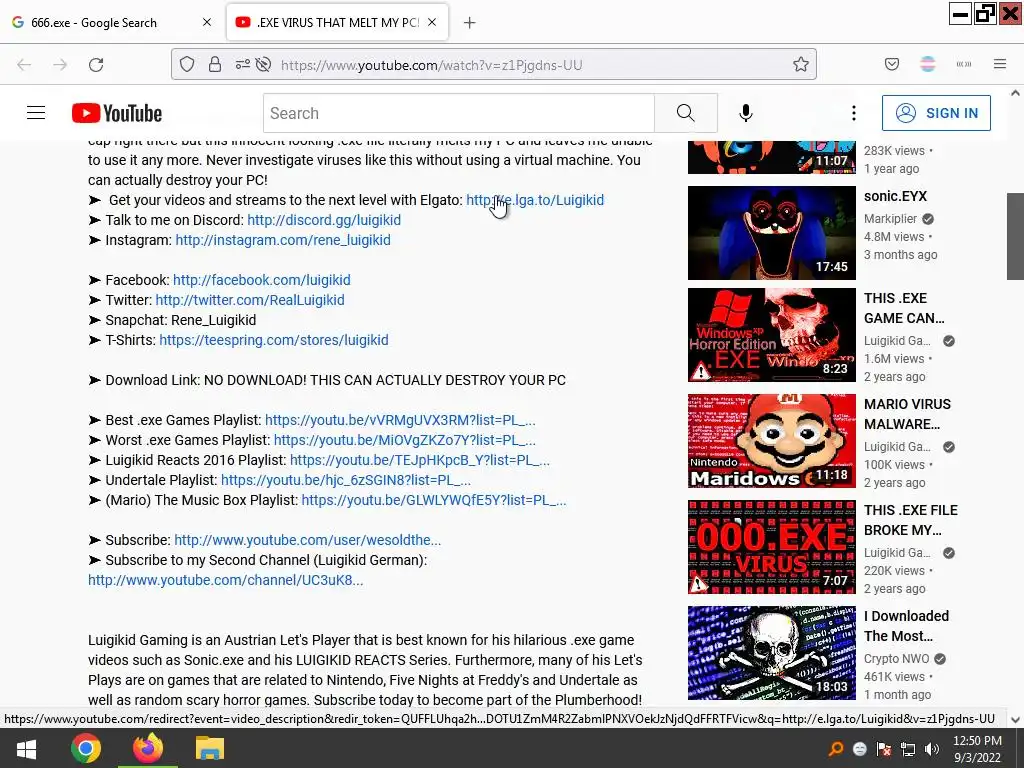The width and height of the screenshot is (1024, 768).
Task: Open the I Downloaded The Most... title
Action: point(906,626)
